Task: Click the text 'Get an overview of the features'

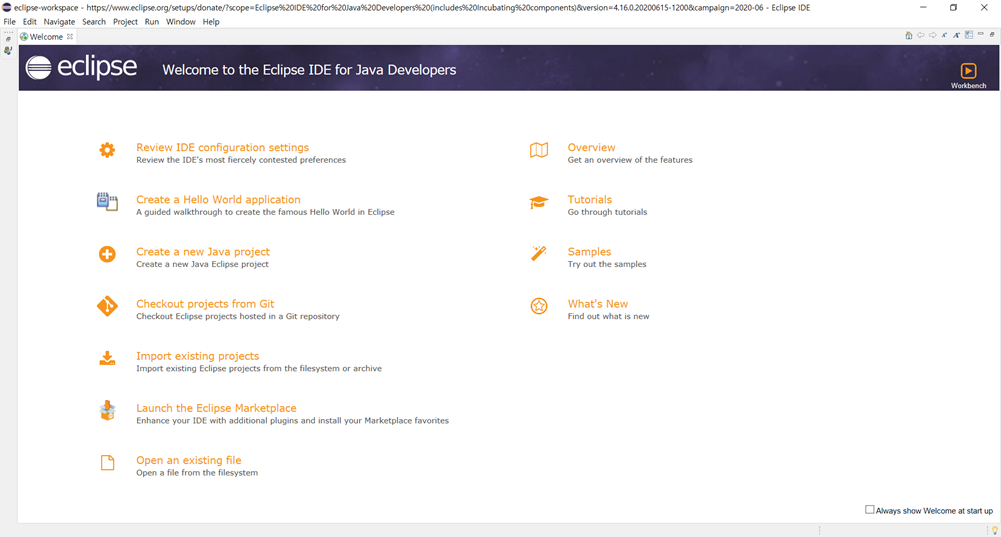Action: 630,160
